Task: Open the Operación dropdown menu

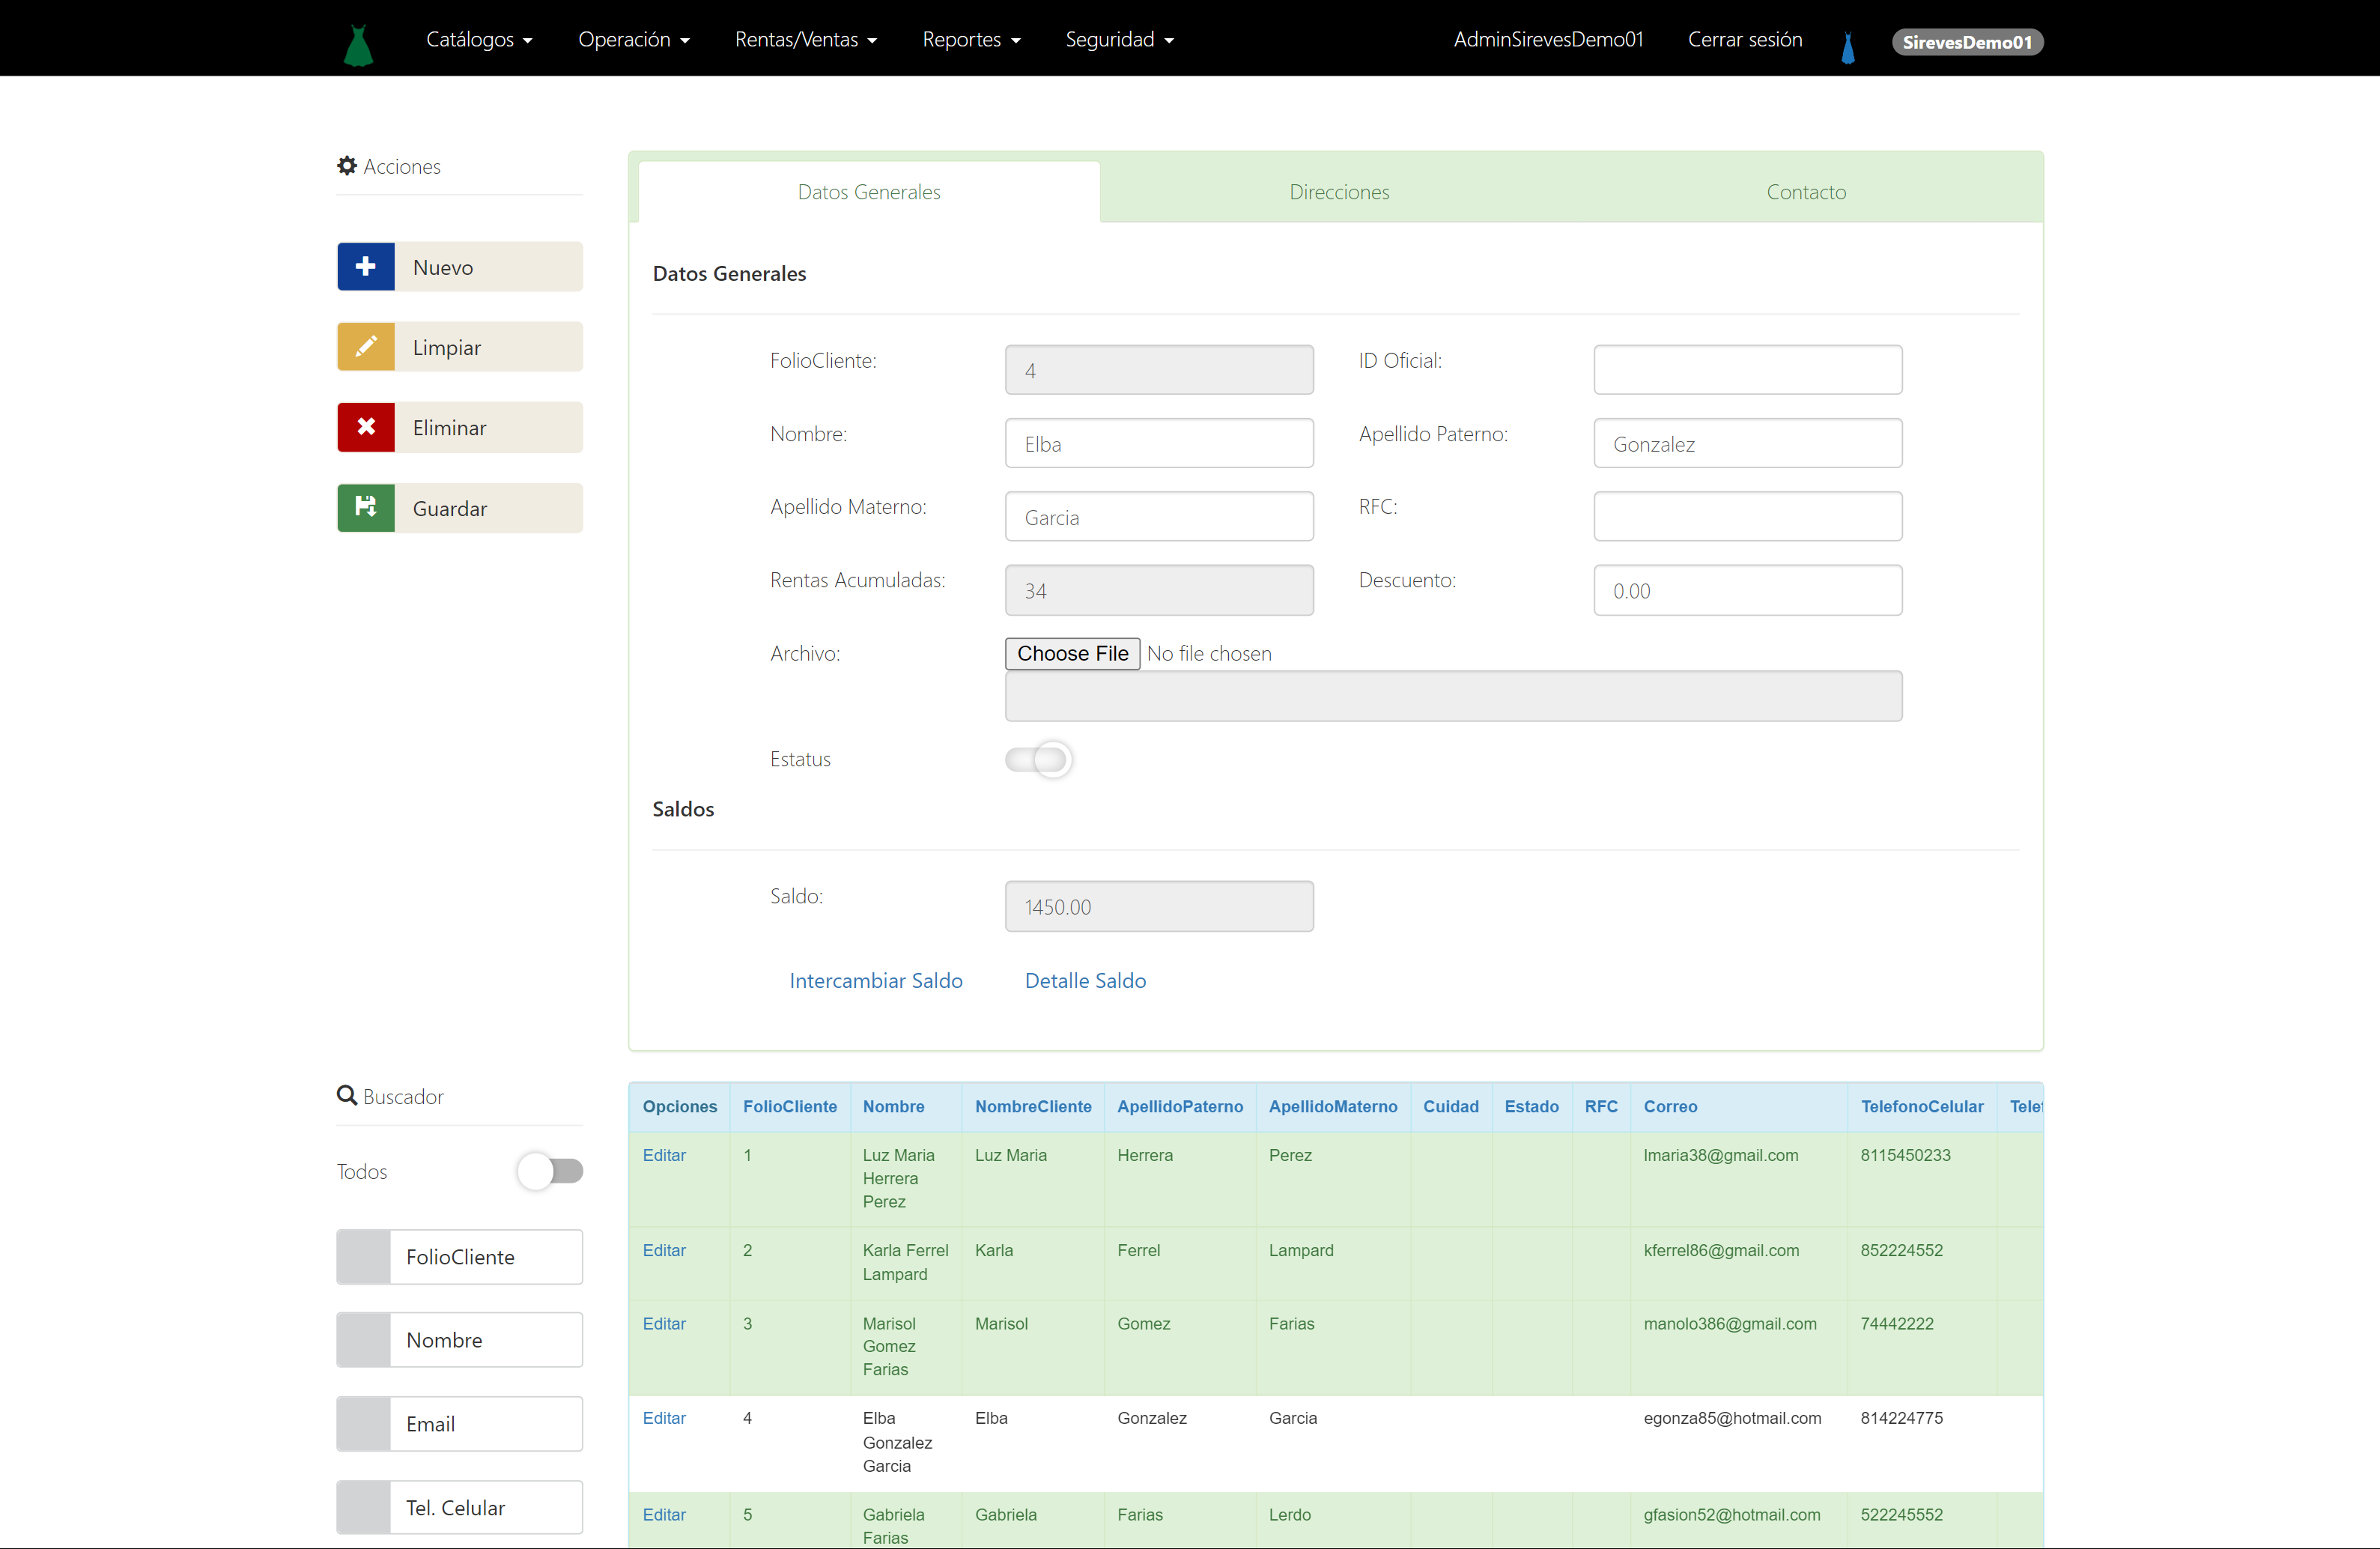Action: pos(634,39)
